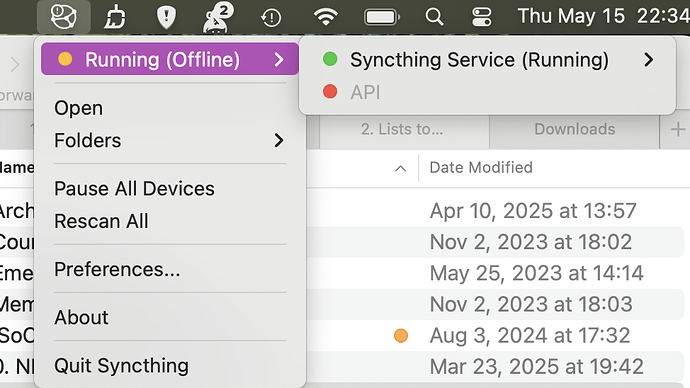Select row dated Nov 2, 2023 at 18:02
Image resolution: width=690 pixels, height=388 pixels.
pyautogui.click(x=531, y=242)
